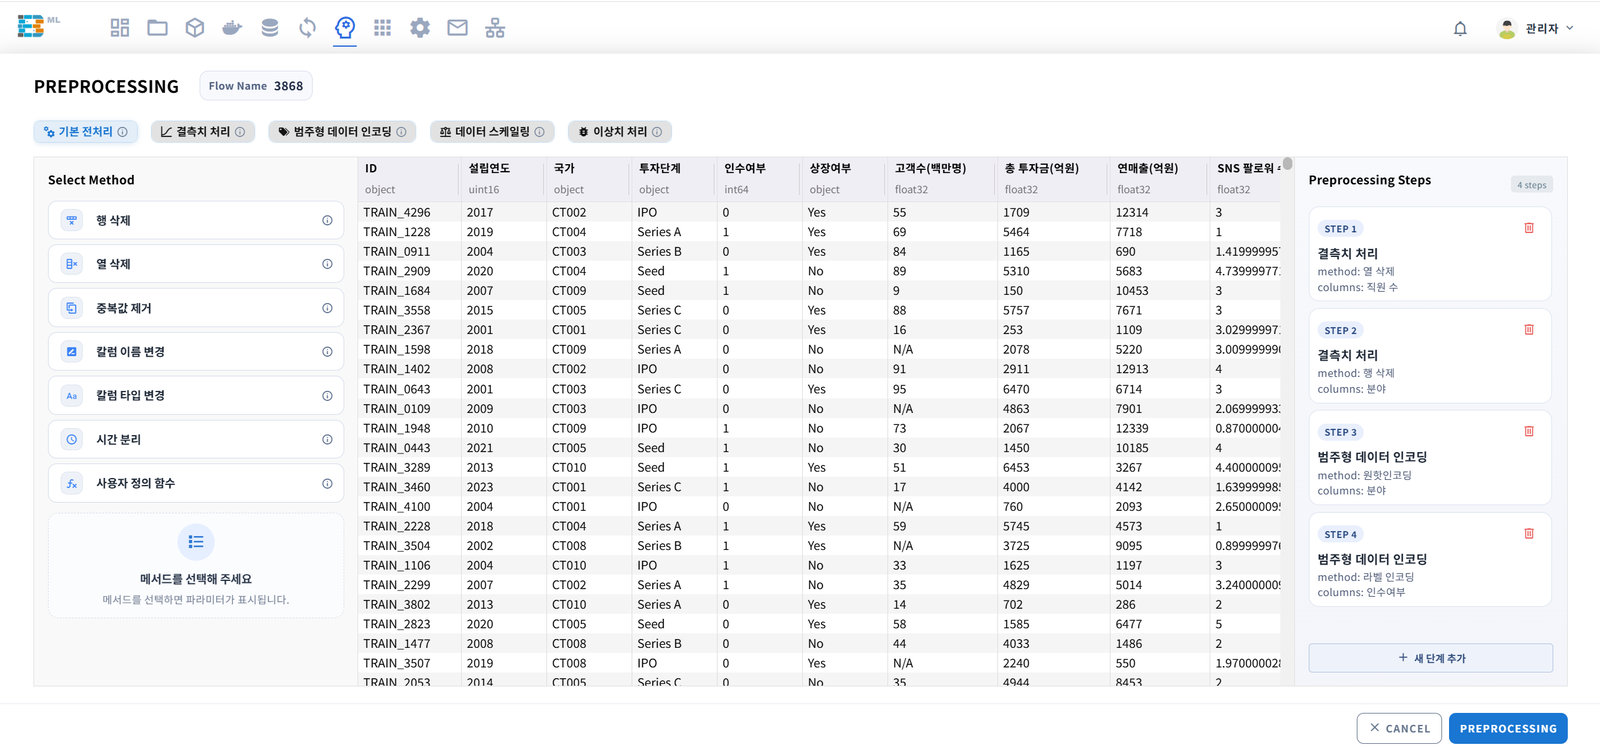1600x747 pixels.
Task: Switch to the 이상치 처리 tab
Action: (620, 132)
